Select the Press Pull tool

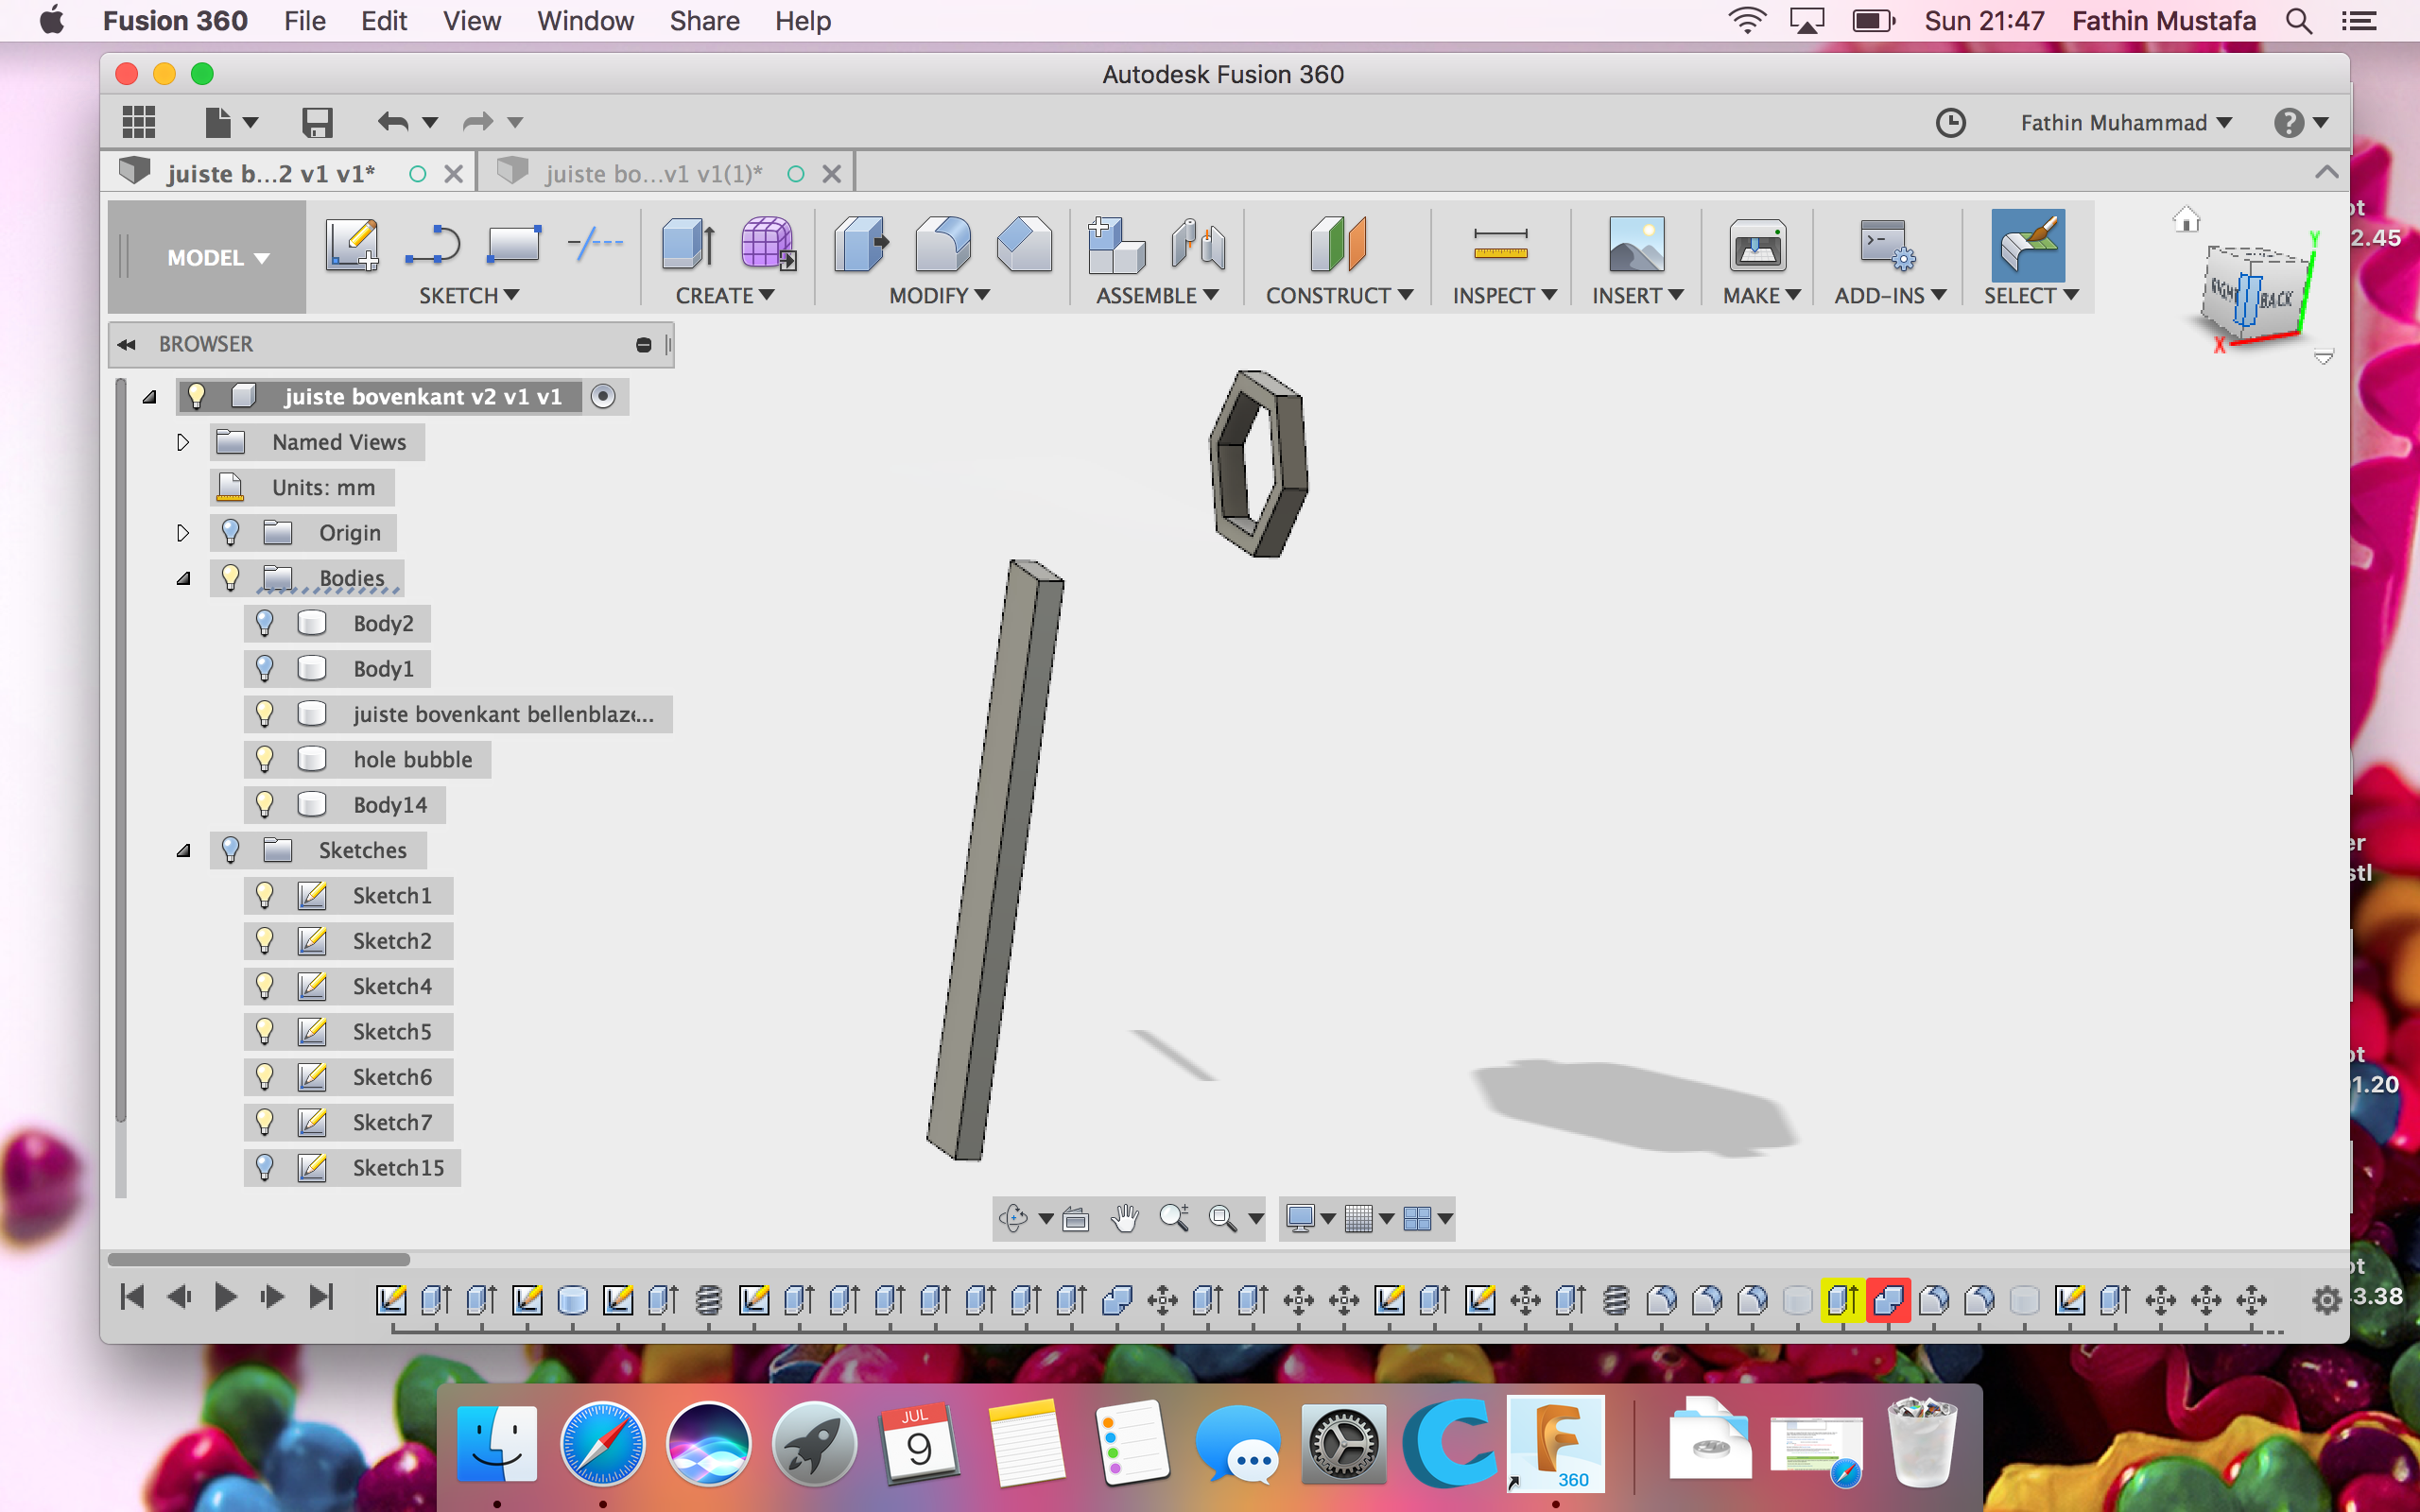click(x=861, y=244)
